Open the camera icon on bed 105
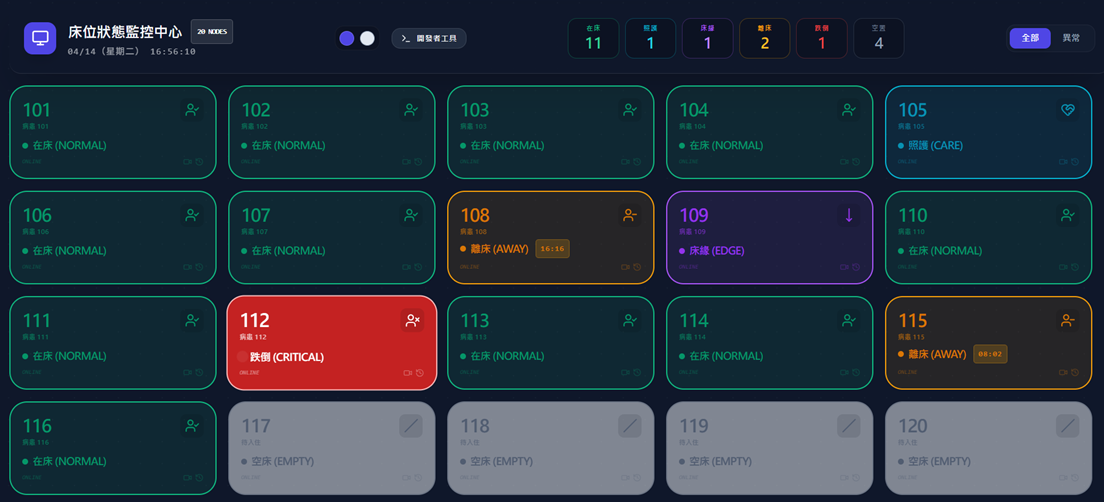1104x502 pixels. (x=1063, y=161)
